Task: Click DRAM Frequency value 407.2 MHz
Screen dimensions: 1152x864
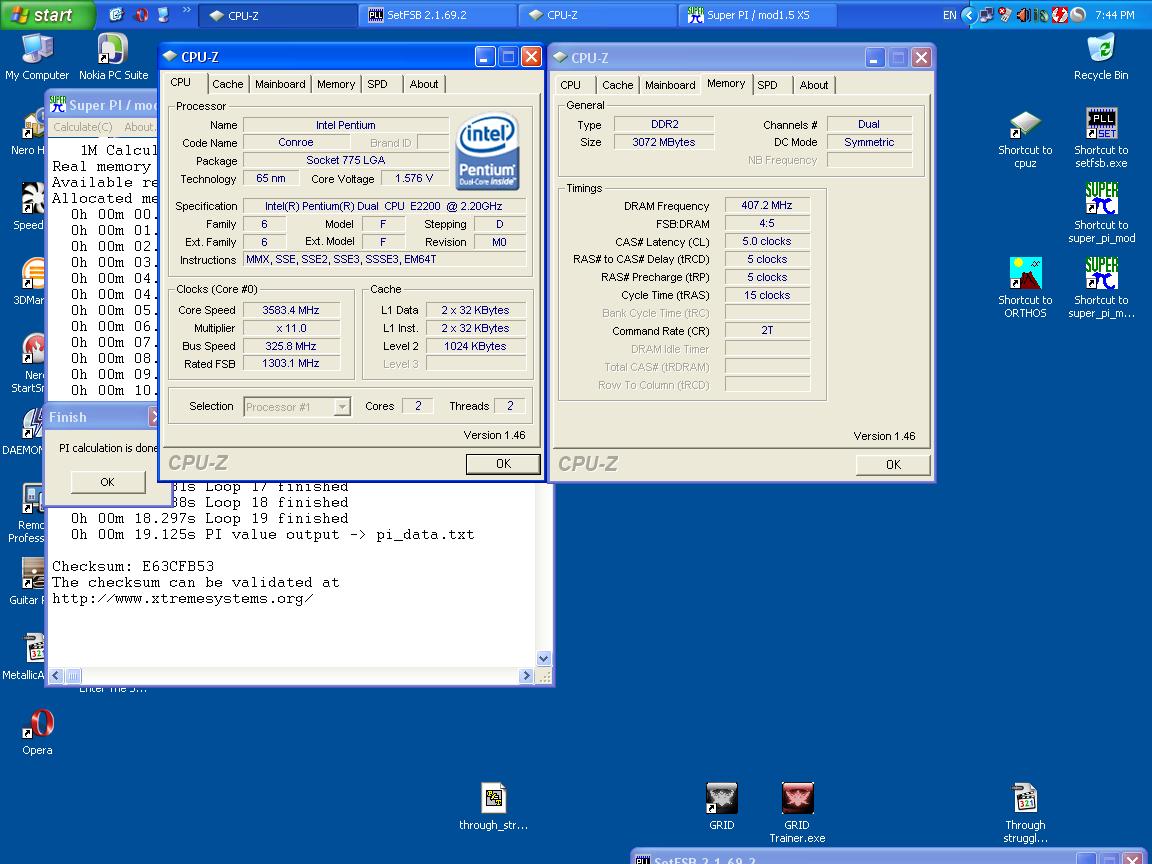Action: (767, 206)
